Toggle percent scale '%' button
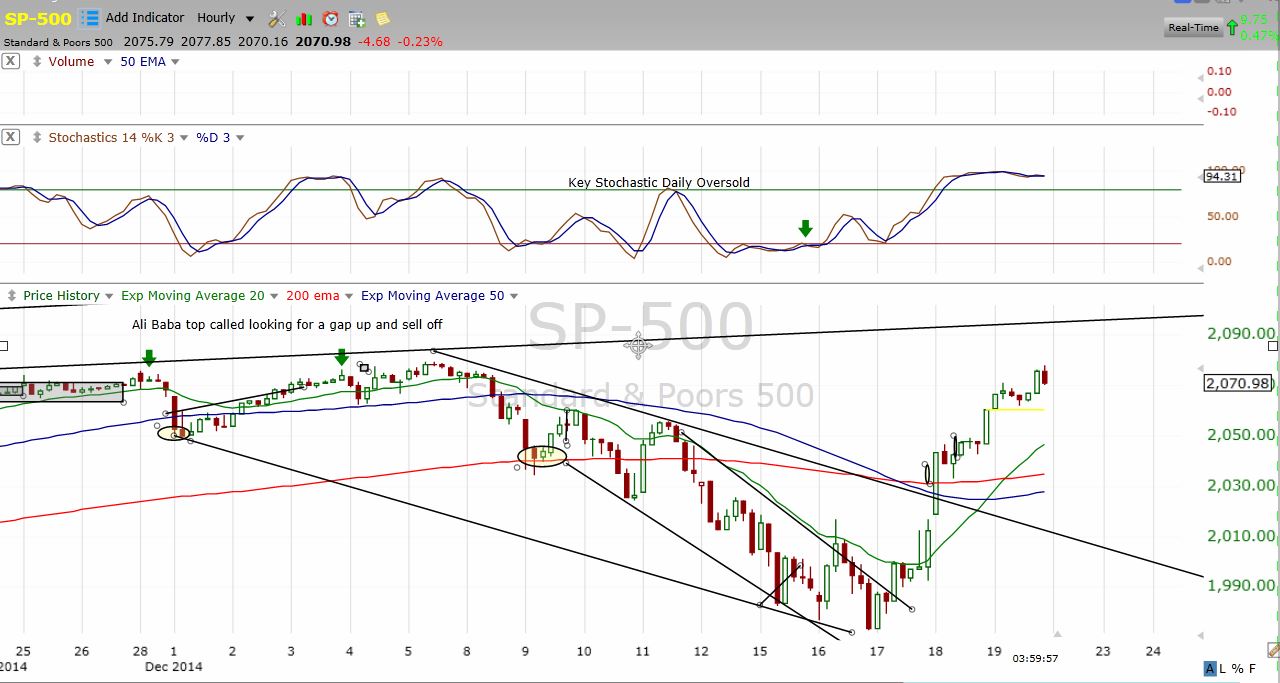Screen dimensions: 1280x683 [1239, 669]
